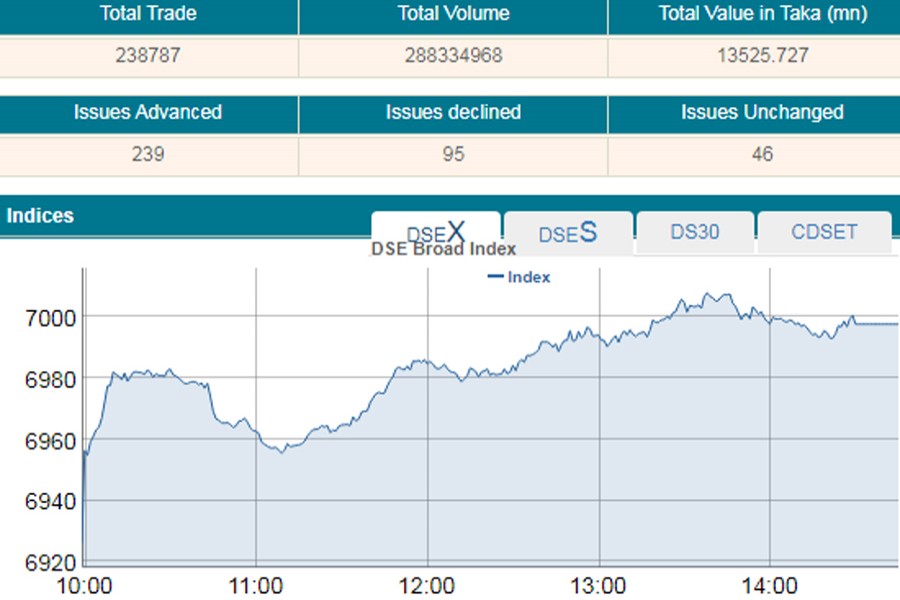Click the total volume value 288334968
Viewport: 900px width, 600px height.
[453, 56]
